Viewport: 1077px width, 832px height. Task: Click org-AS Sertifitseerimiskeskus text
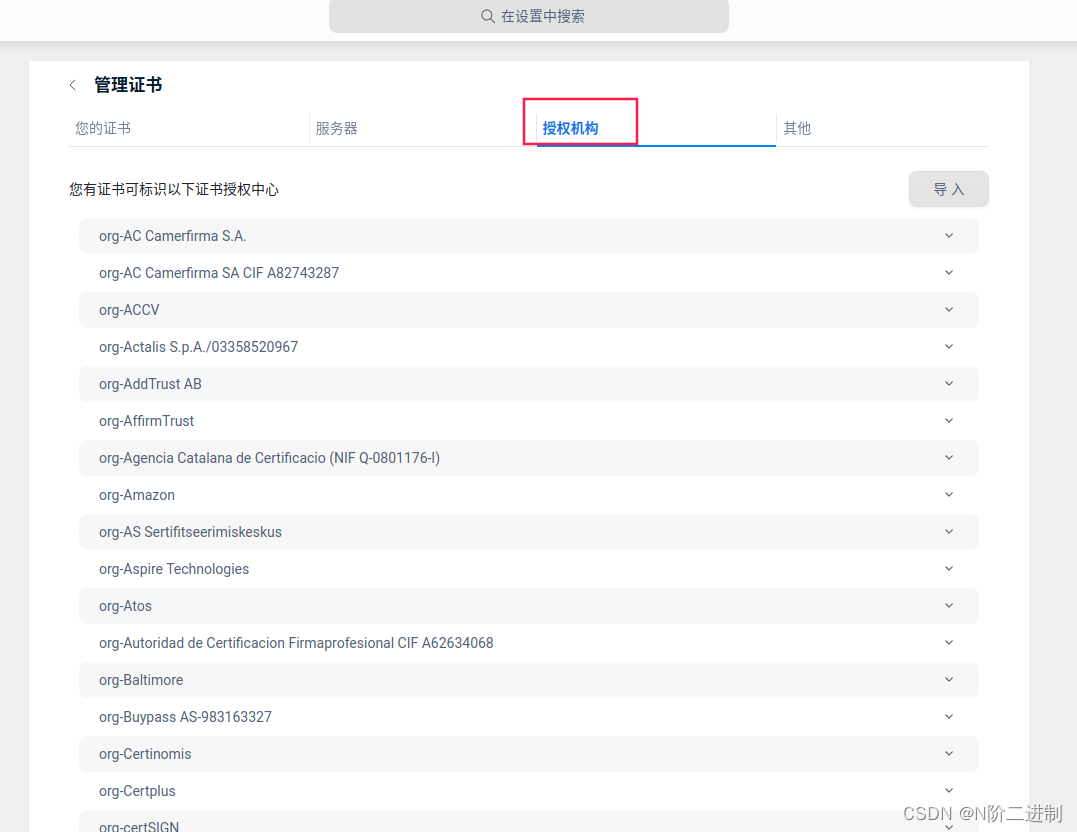[190, 532]
